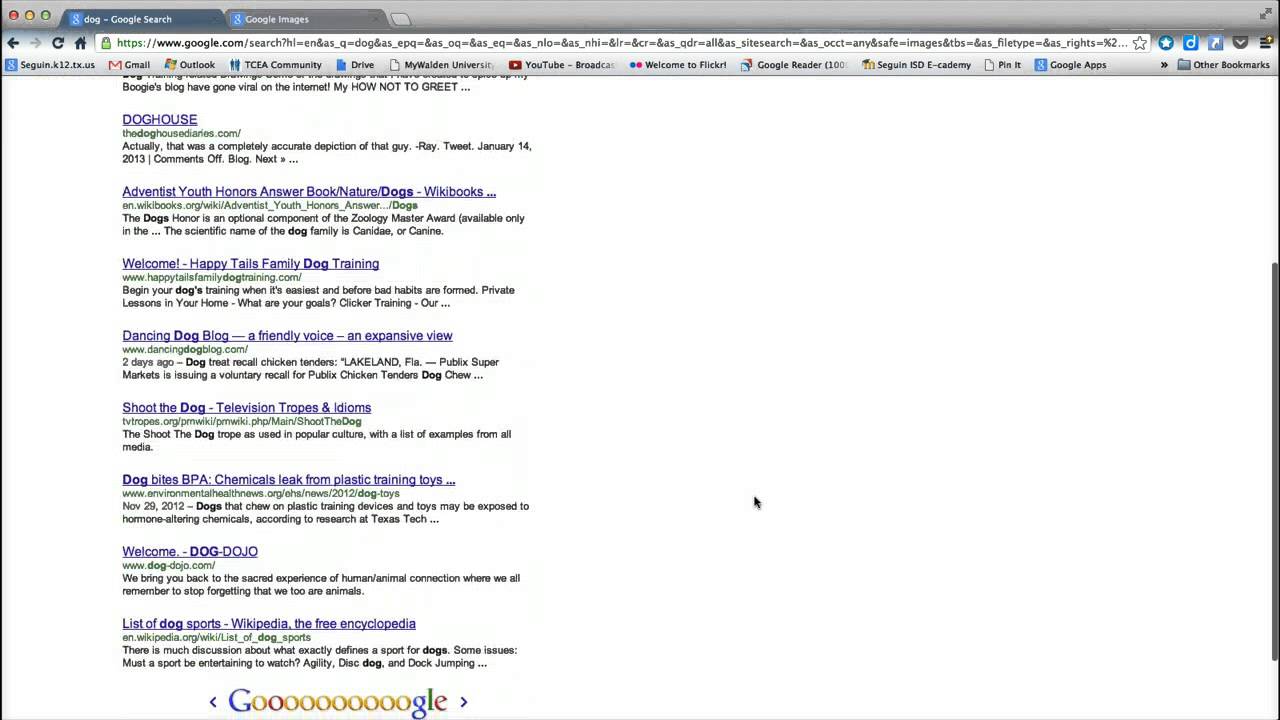The width and height of the screenshot is (1280, 720).
Task: Open the Welcome to Flickr bookmark
Action: tap(678, 65)
